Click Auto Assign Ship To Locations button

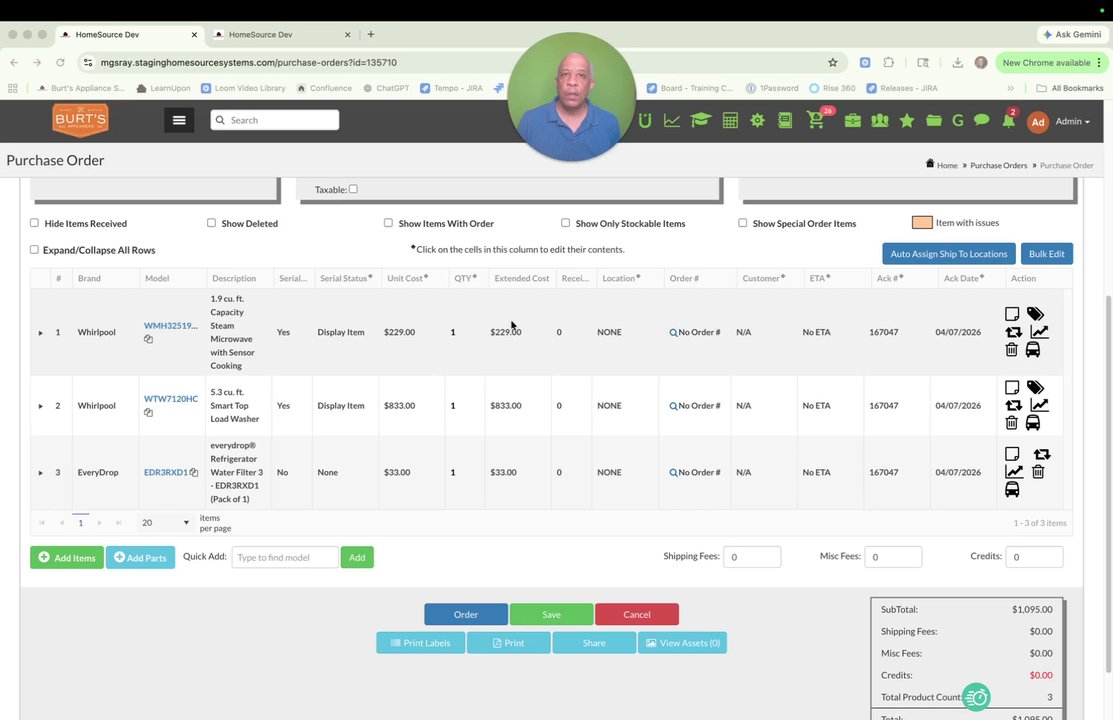(948, 253)
